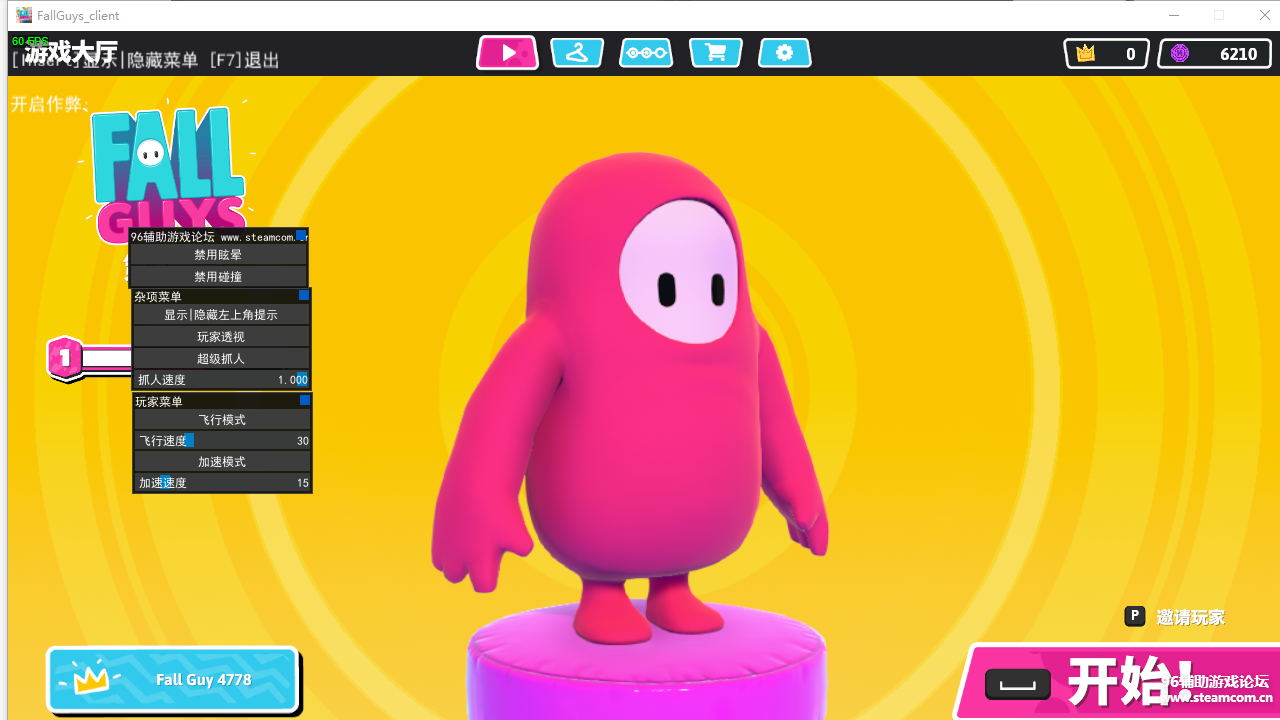Click the crown counter showing 0
The image size is (1280, 720).
(x=1107, y=54)
